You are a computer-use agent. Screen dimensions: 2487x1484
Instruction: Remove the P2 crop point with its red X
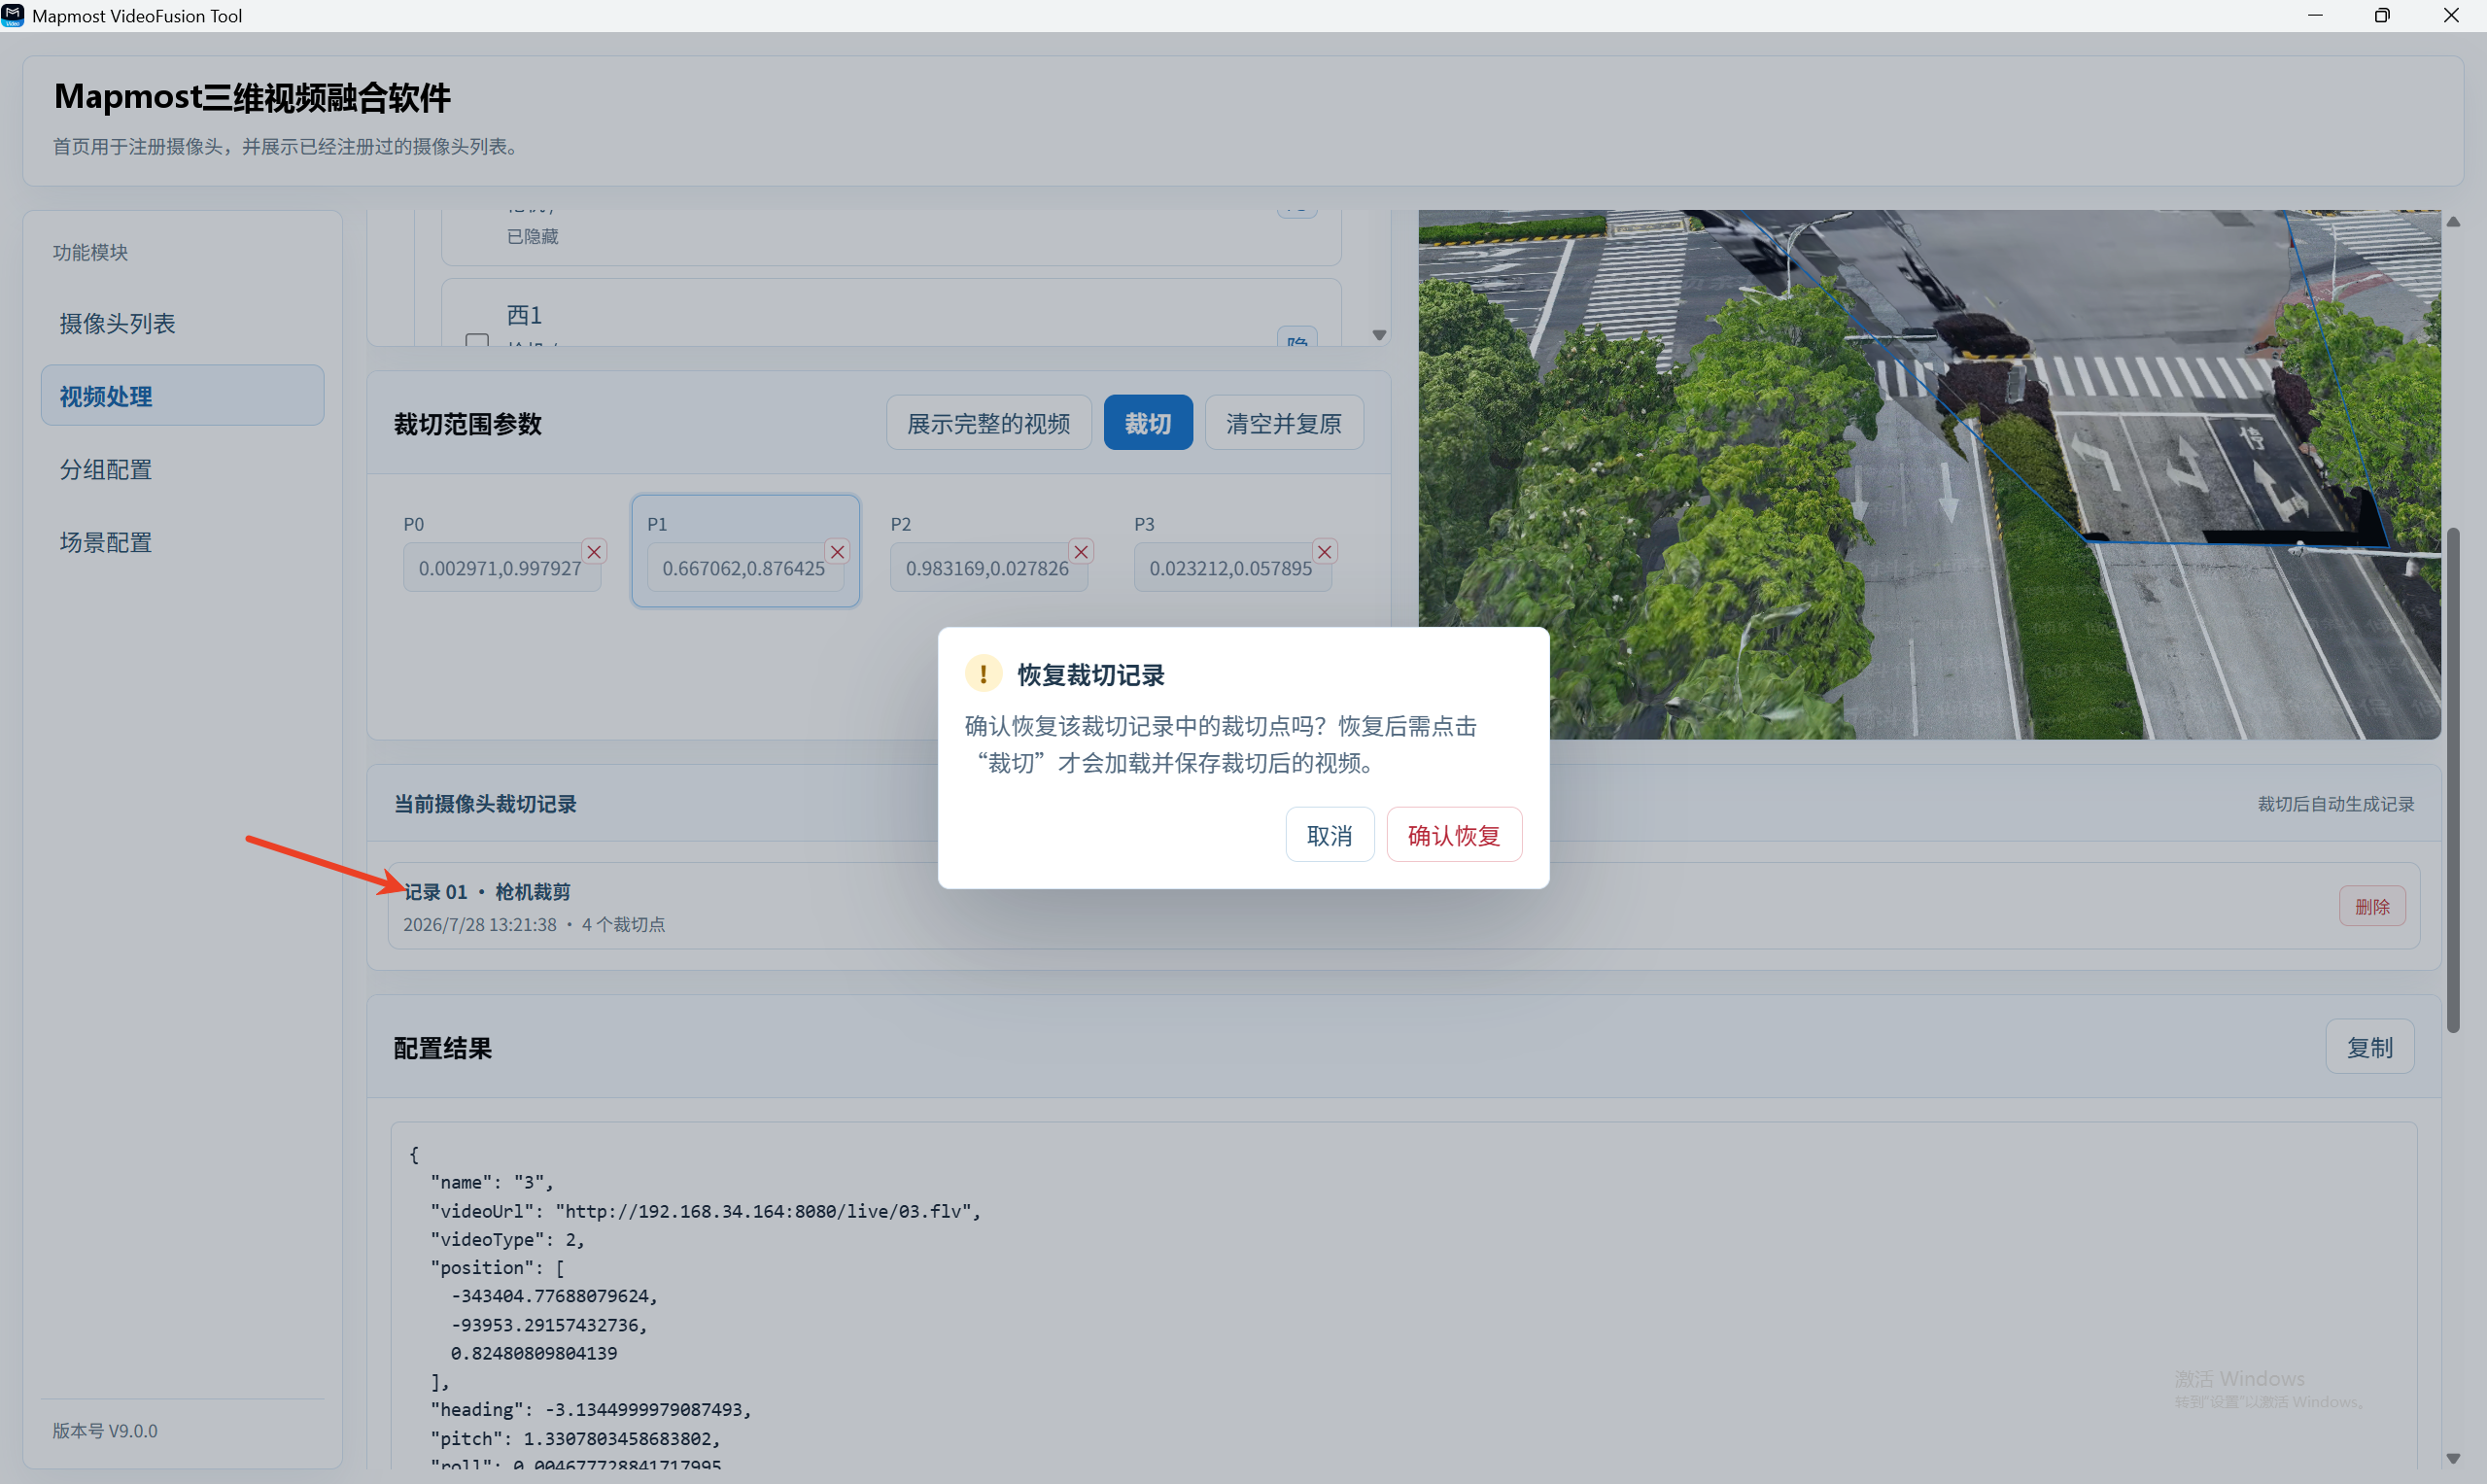pos(1081,552)
